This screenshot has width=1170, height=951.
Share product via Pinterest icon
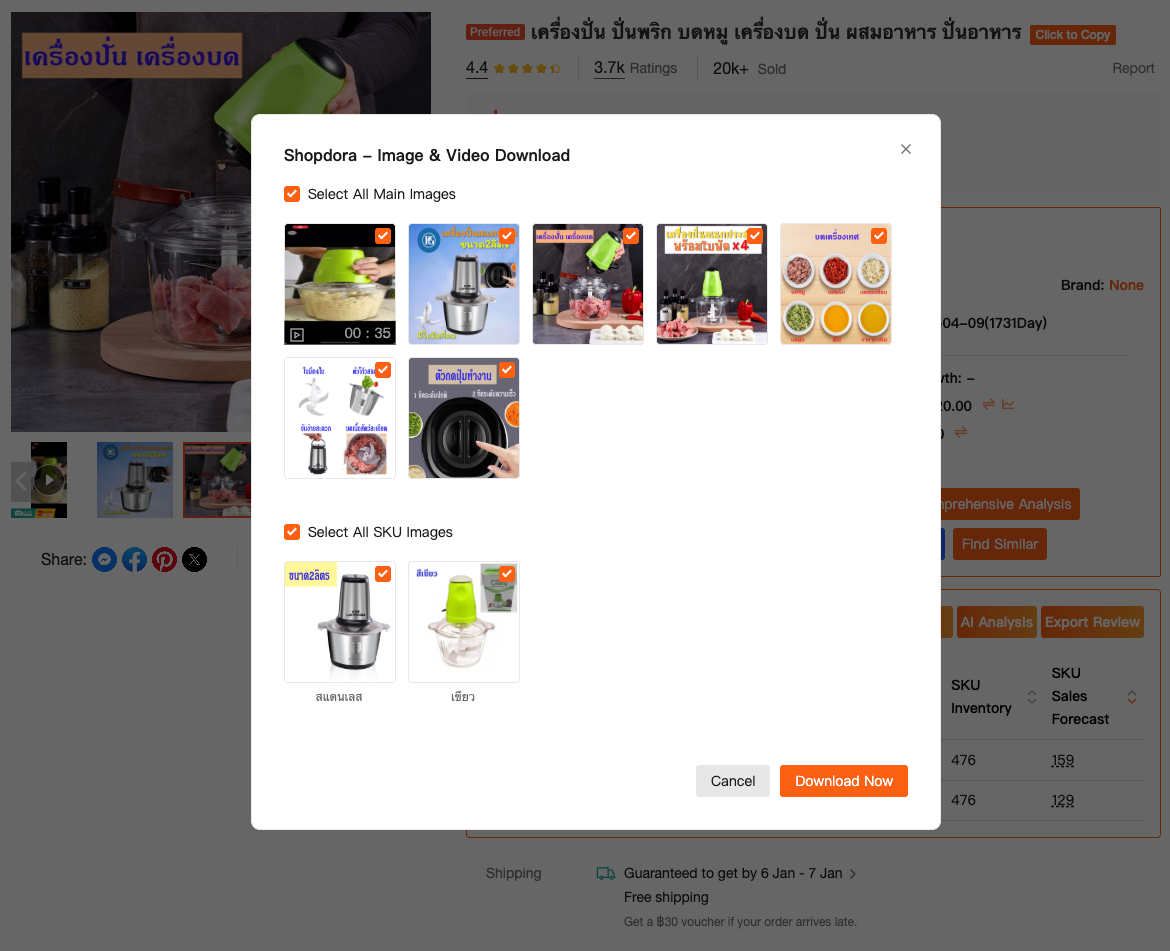click(164, 559)
